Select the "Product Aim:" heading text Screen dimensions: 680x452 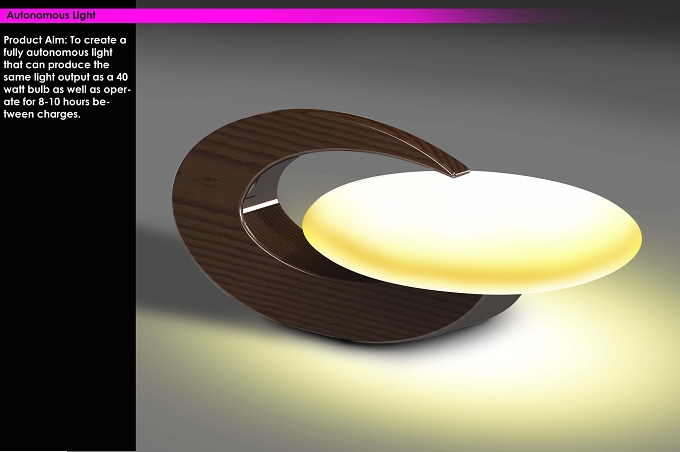[x=35, y=40]
